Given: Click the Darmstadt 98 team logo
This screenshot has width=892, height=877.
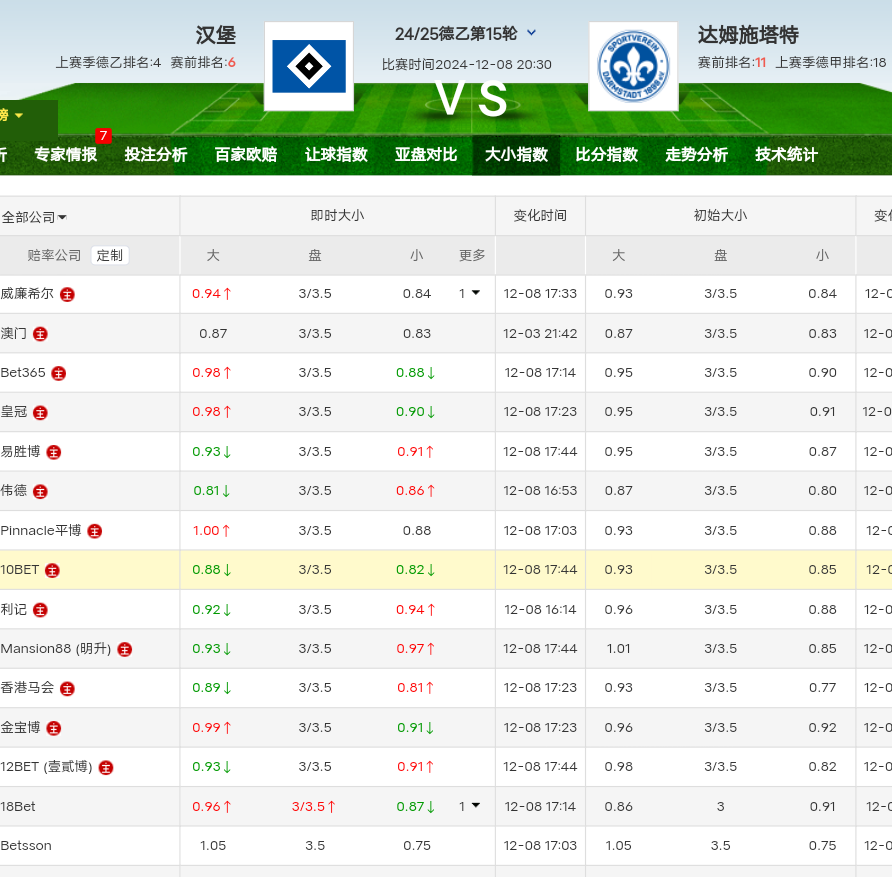Looking at the screenshot, I should click(x=633, y=66).
